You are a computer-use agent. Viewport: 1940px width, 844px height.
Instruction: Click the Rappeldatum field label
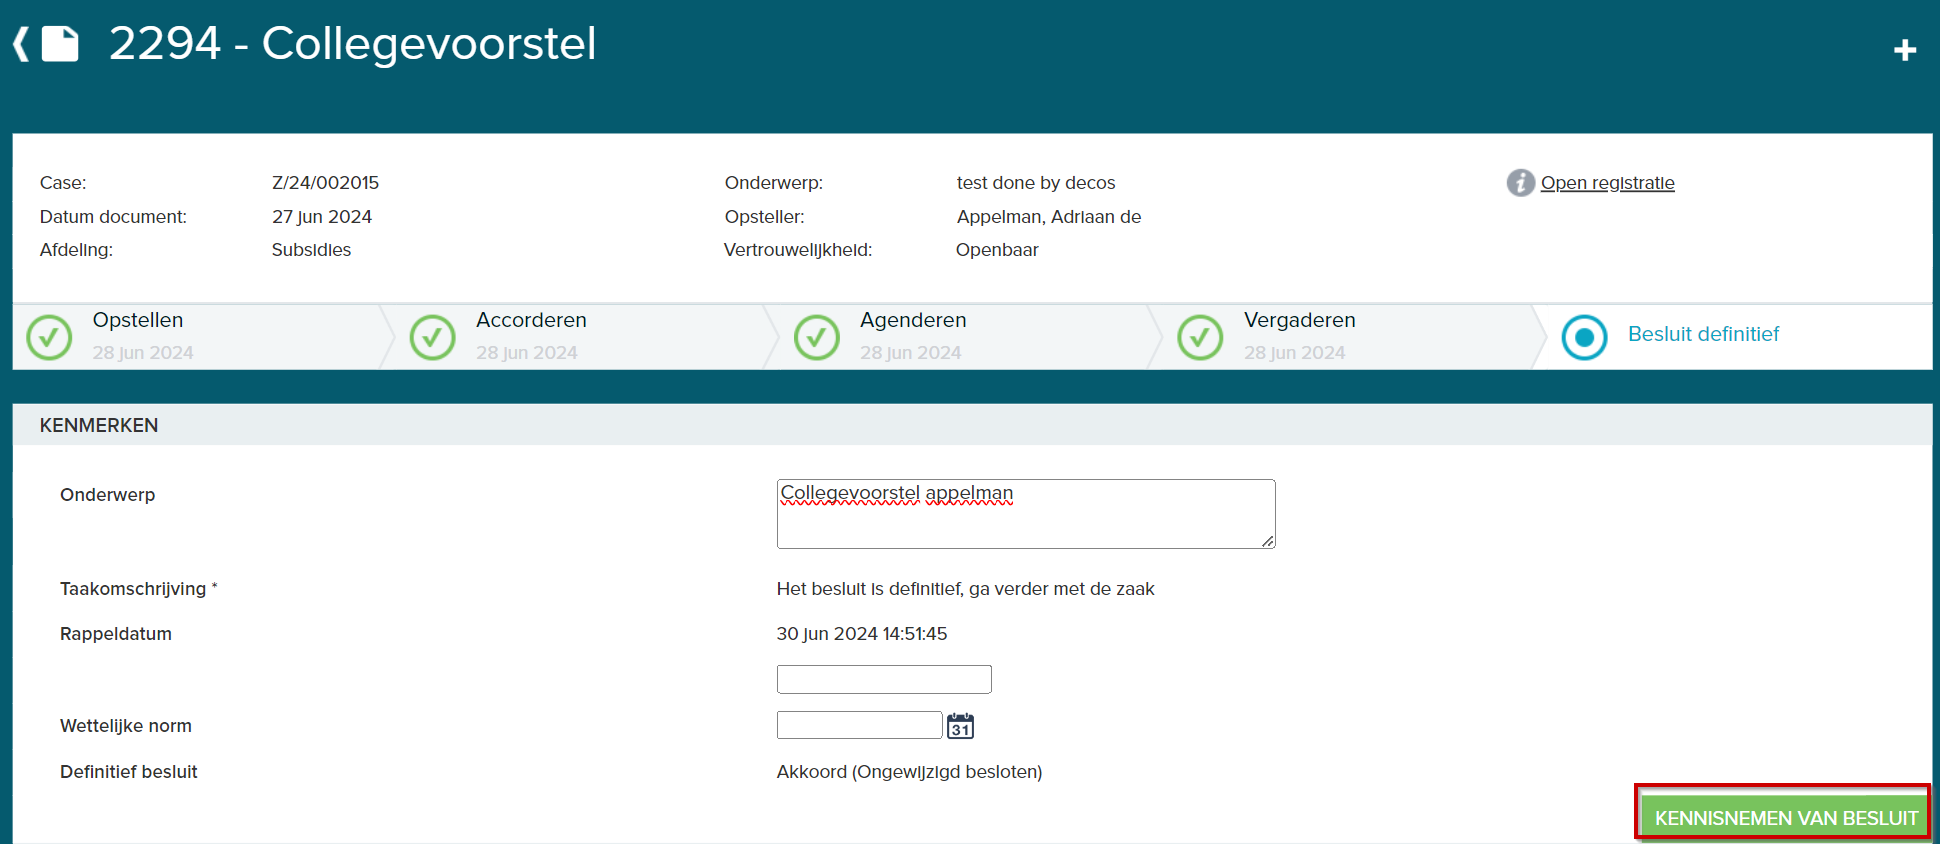click(x=115, y=634)
